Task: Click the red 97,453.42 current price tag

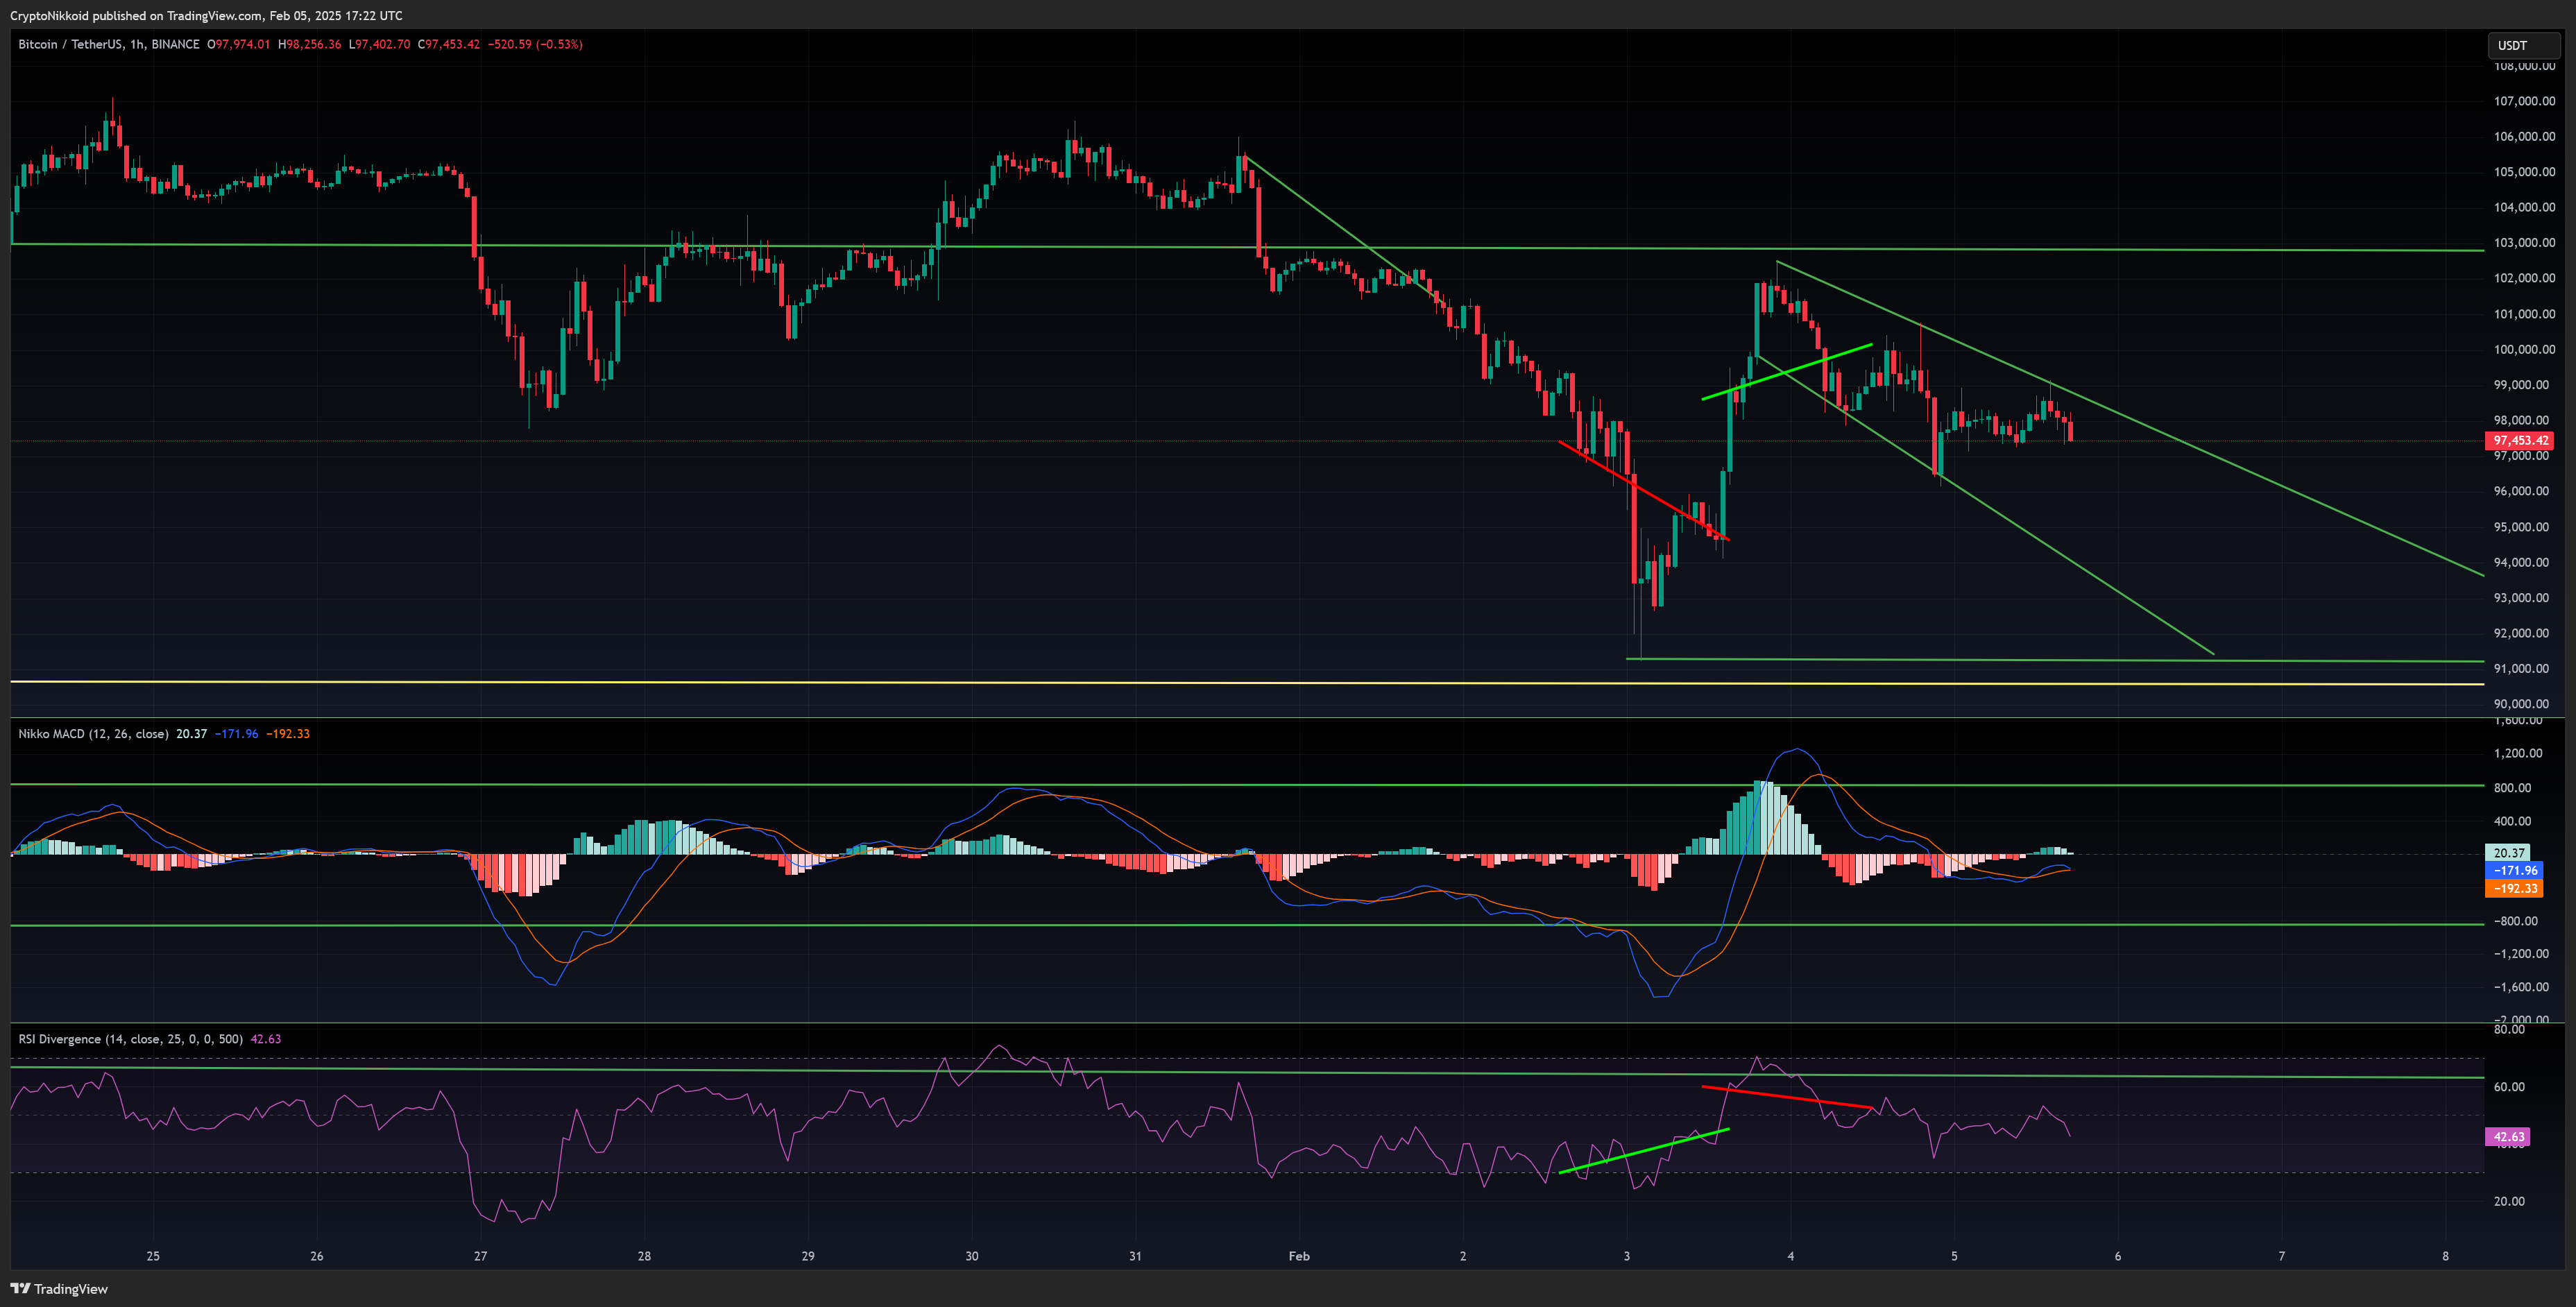Action: 2520,440
